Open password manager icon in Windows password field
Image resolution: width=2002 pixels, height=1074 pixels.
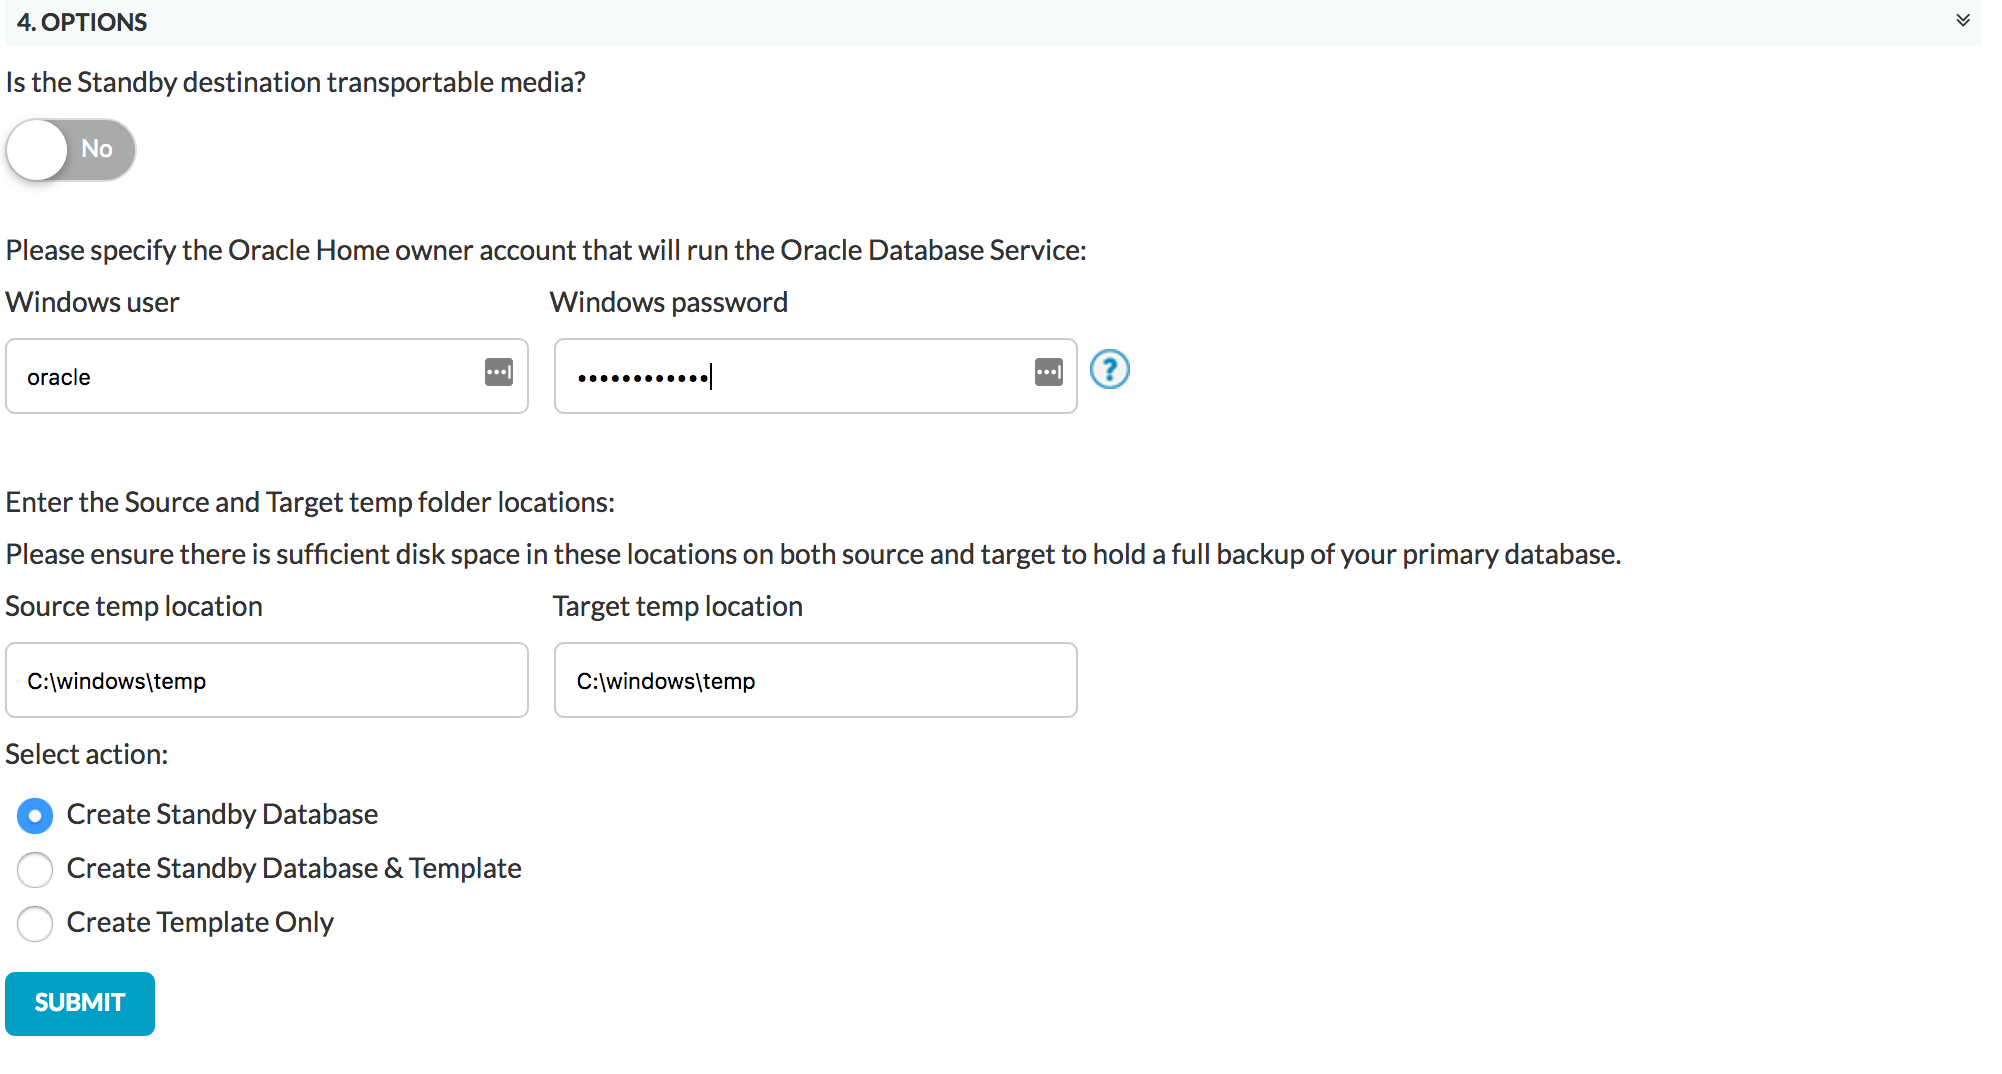(1049, 372)
